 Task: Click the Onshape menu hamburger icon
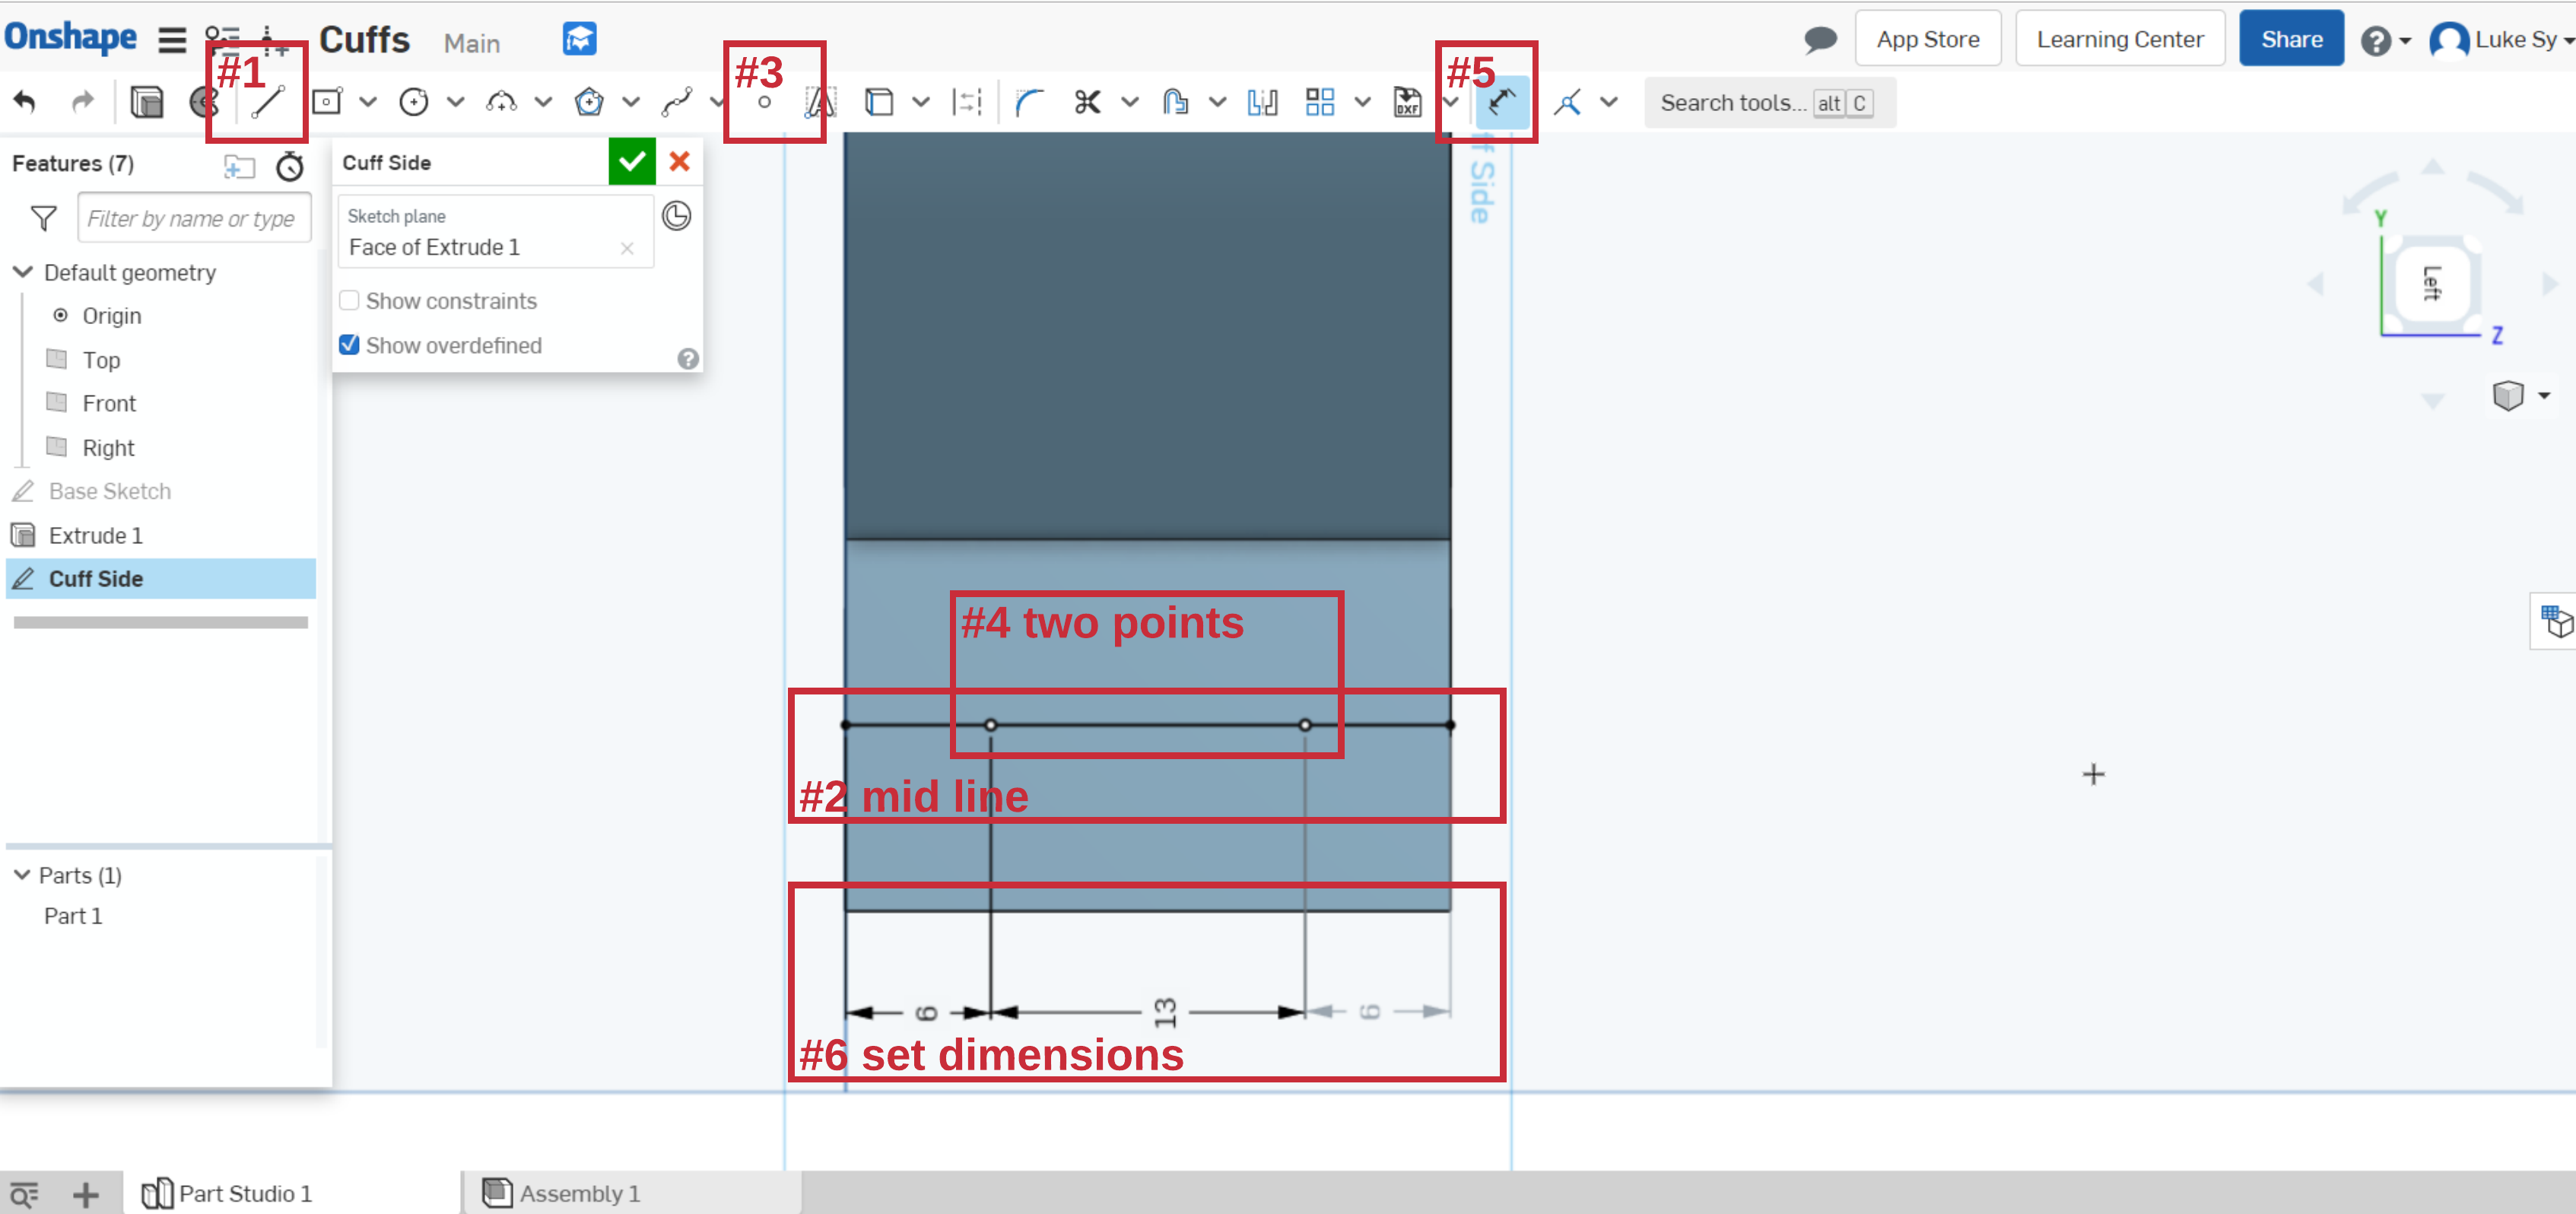[171, 37]
